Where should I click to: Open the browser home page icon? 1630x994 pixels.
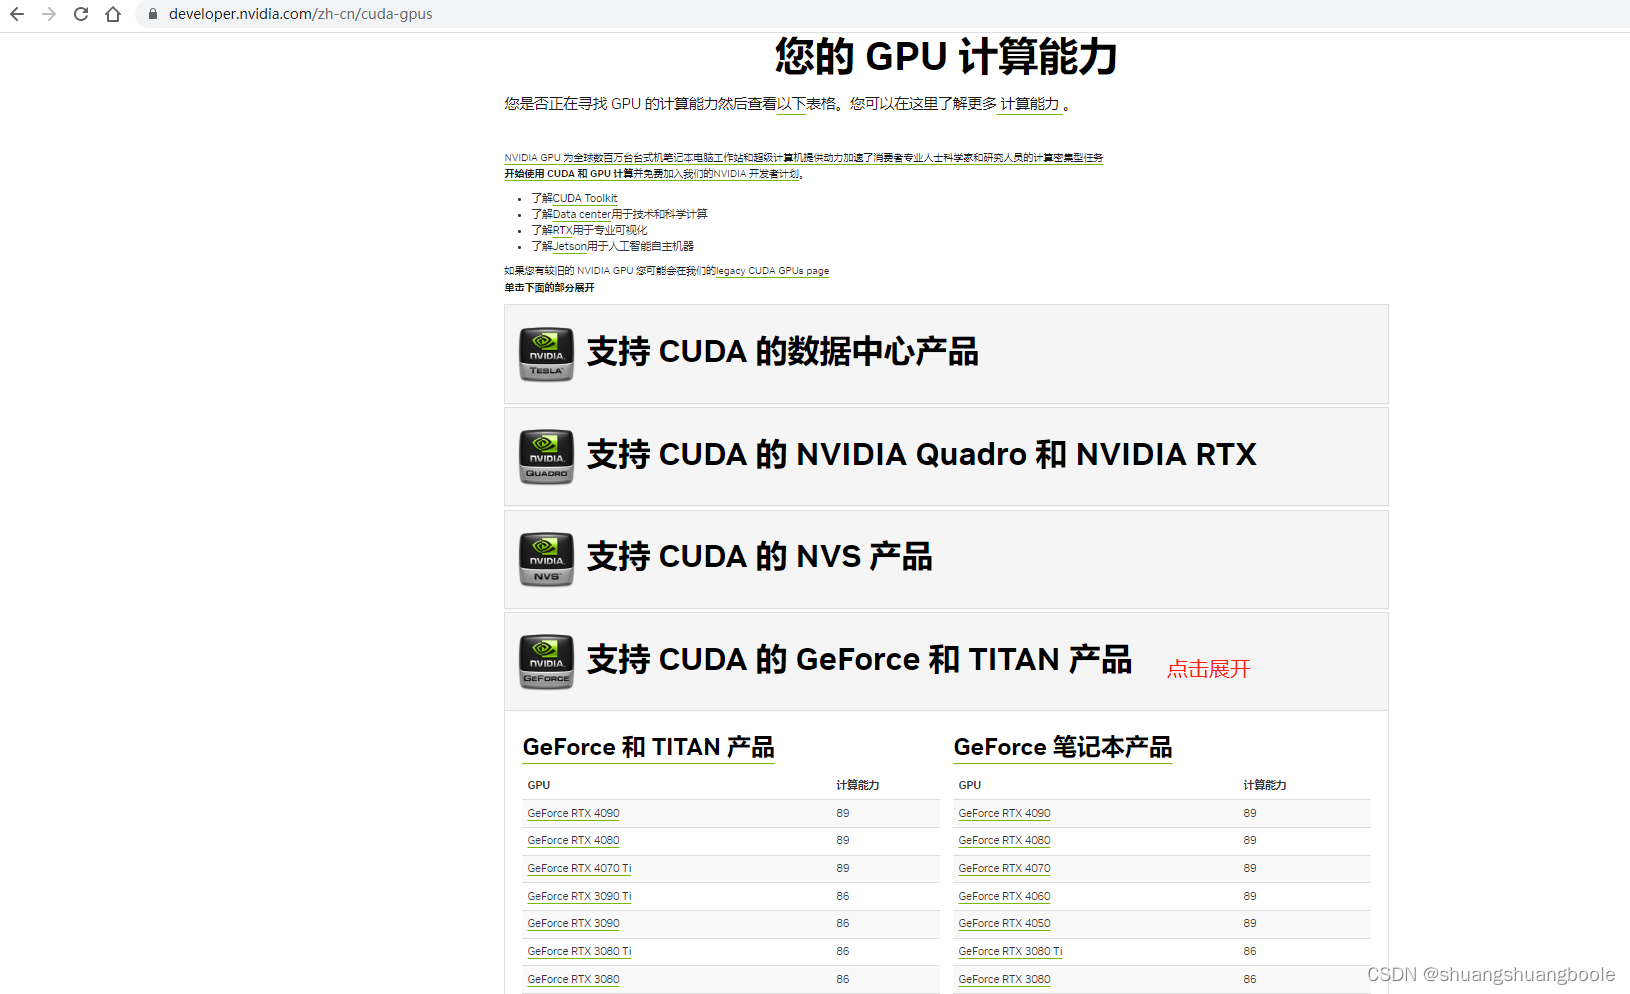(112, 14)
